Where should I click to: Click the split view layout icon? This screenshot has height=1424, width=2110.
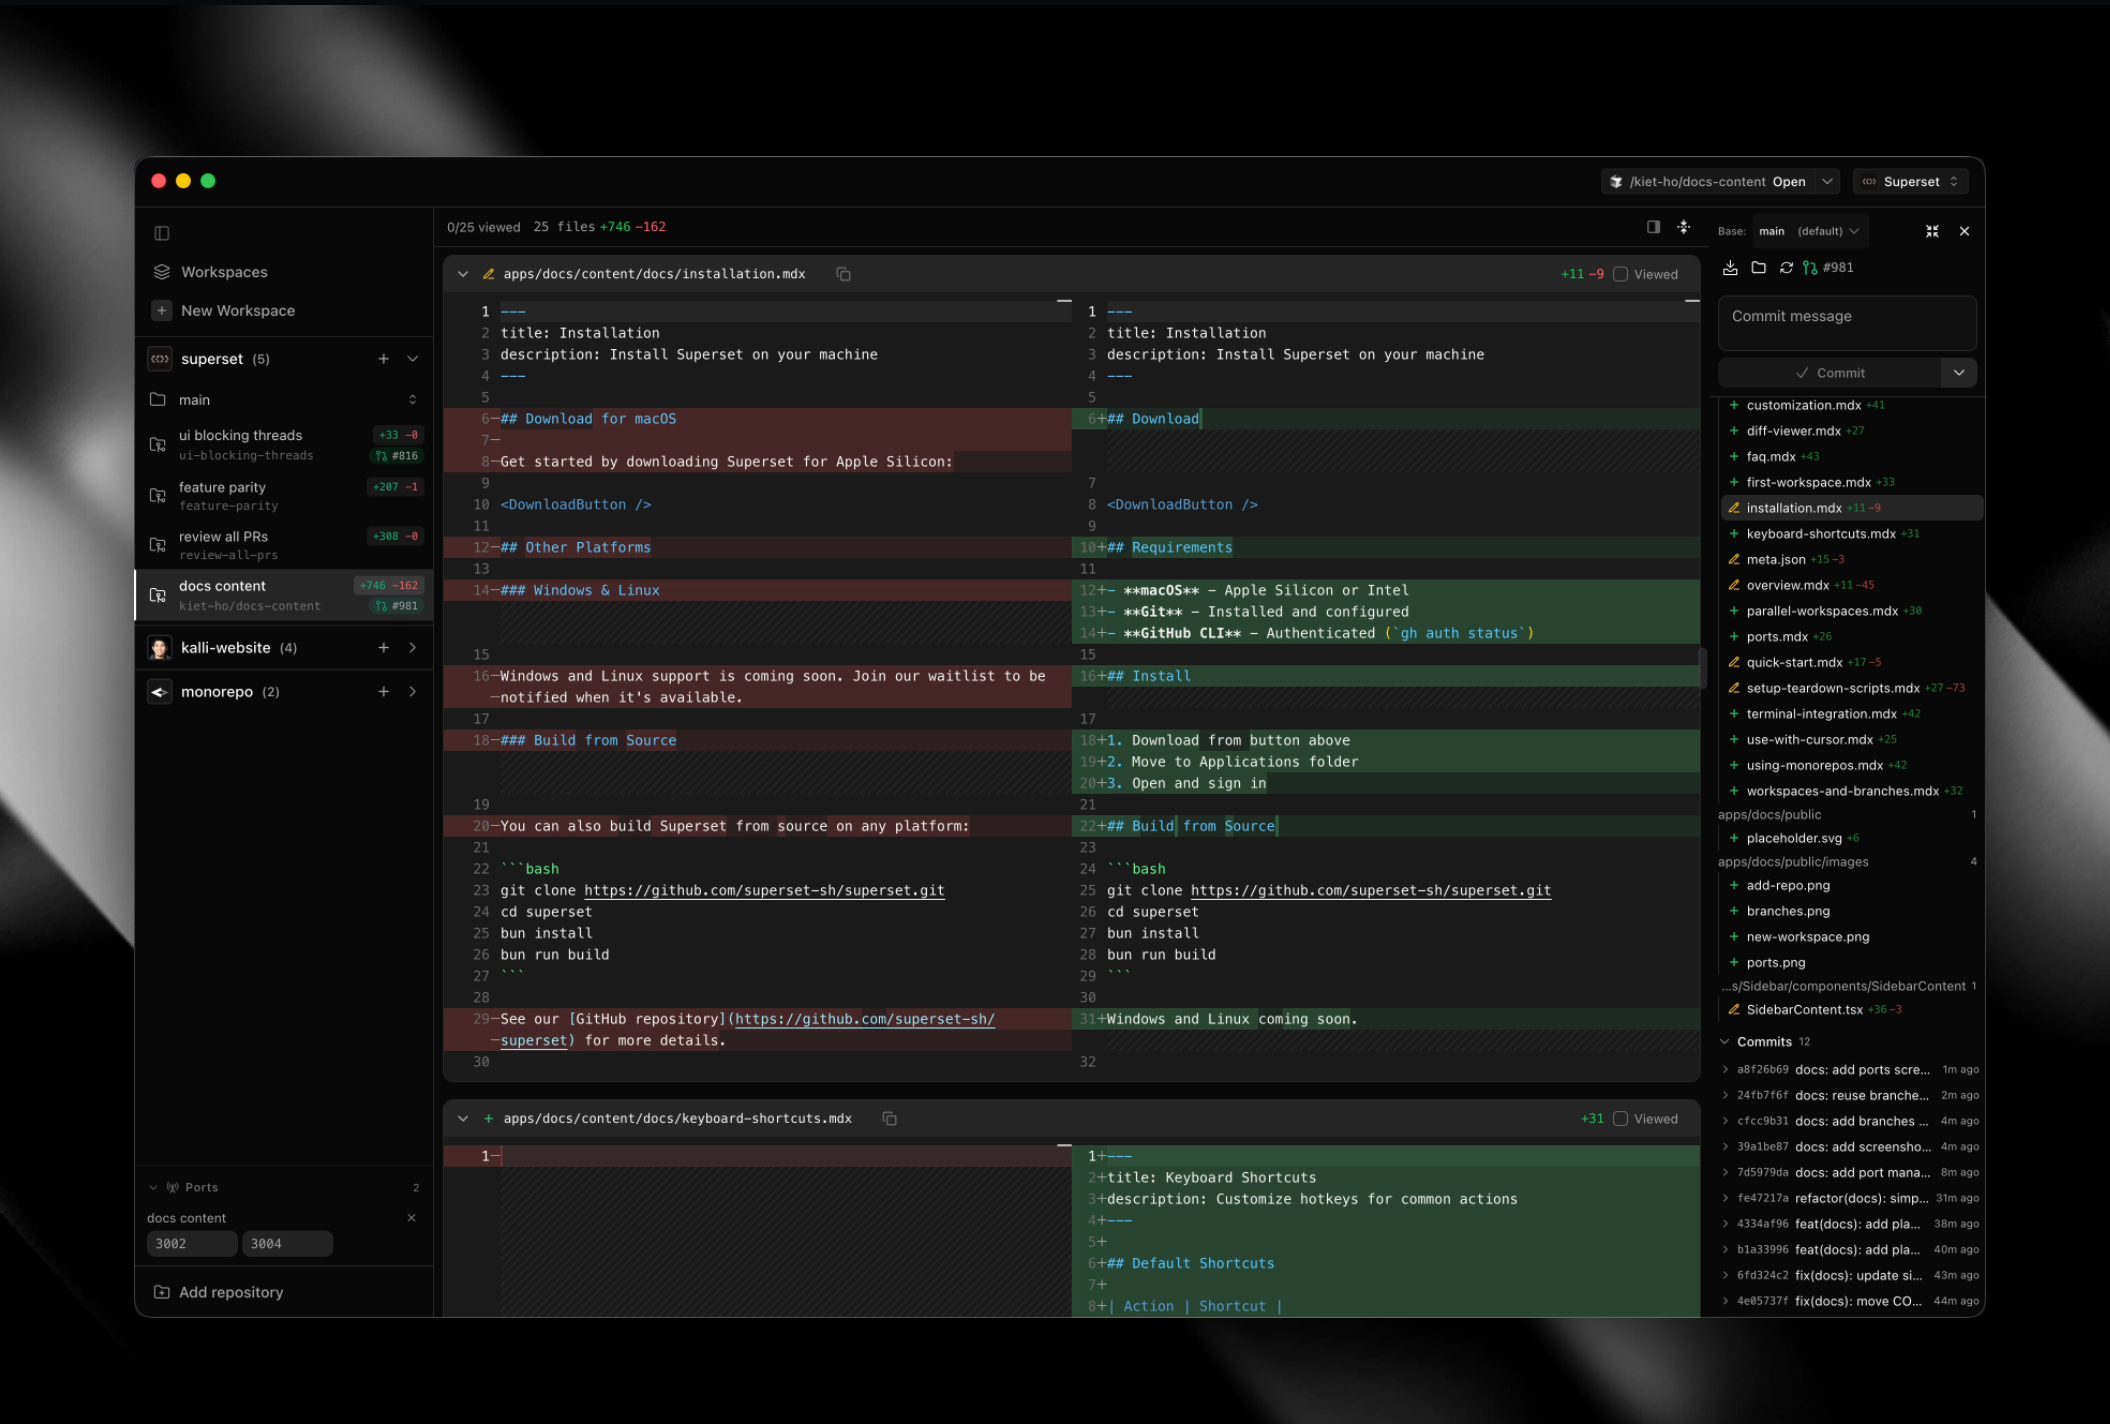click(x=1653, y=227)
